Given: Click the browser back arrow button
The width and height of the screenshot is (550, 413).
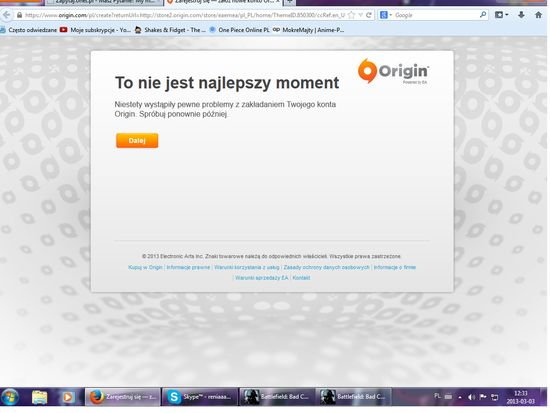Looking at the screenshot, I should (x=7, y=15).
